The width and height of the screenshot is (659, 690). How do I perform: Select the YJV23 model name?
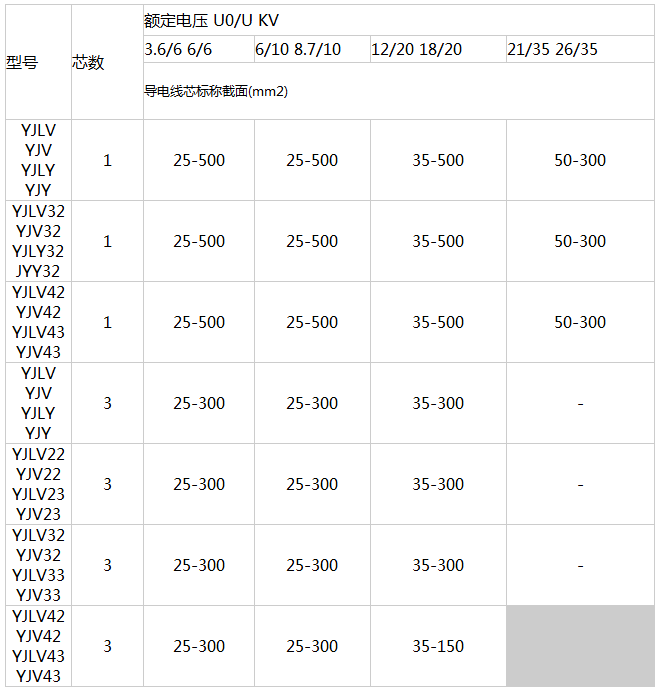(38, 514)
